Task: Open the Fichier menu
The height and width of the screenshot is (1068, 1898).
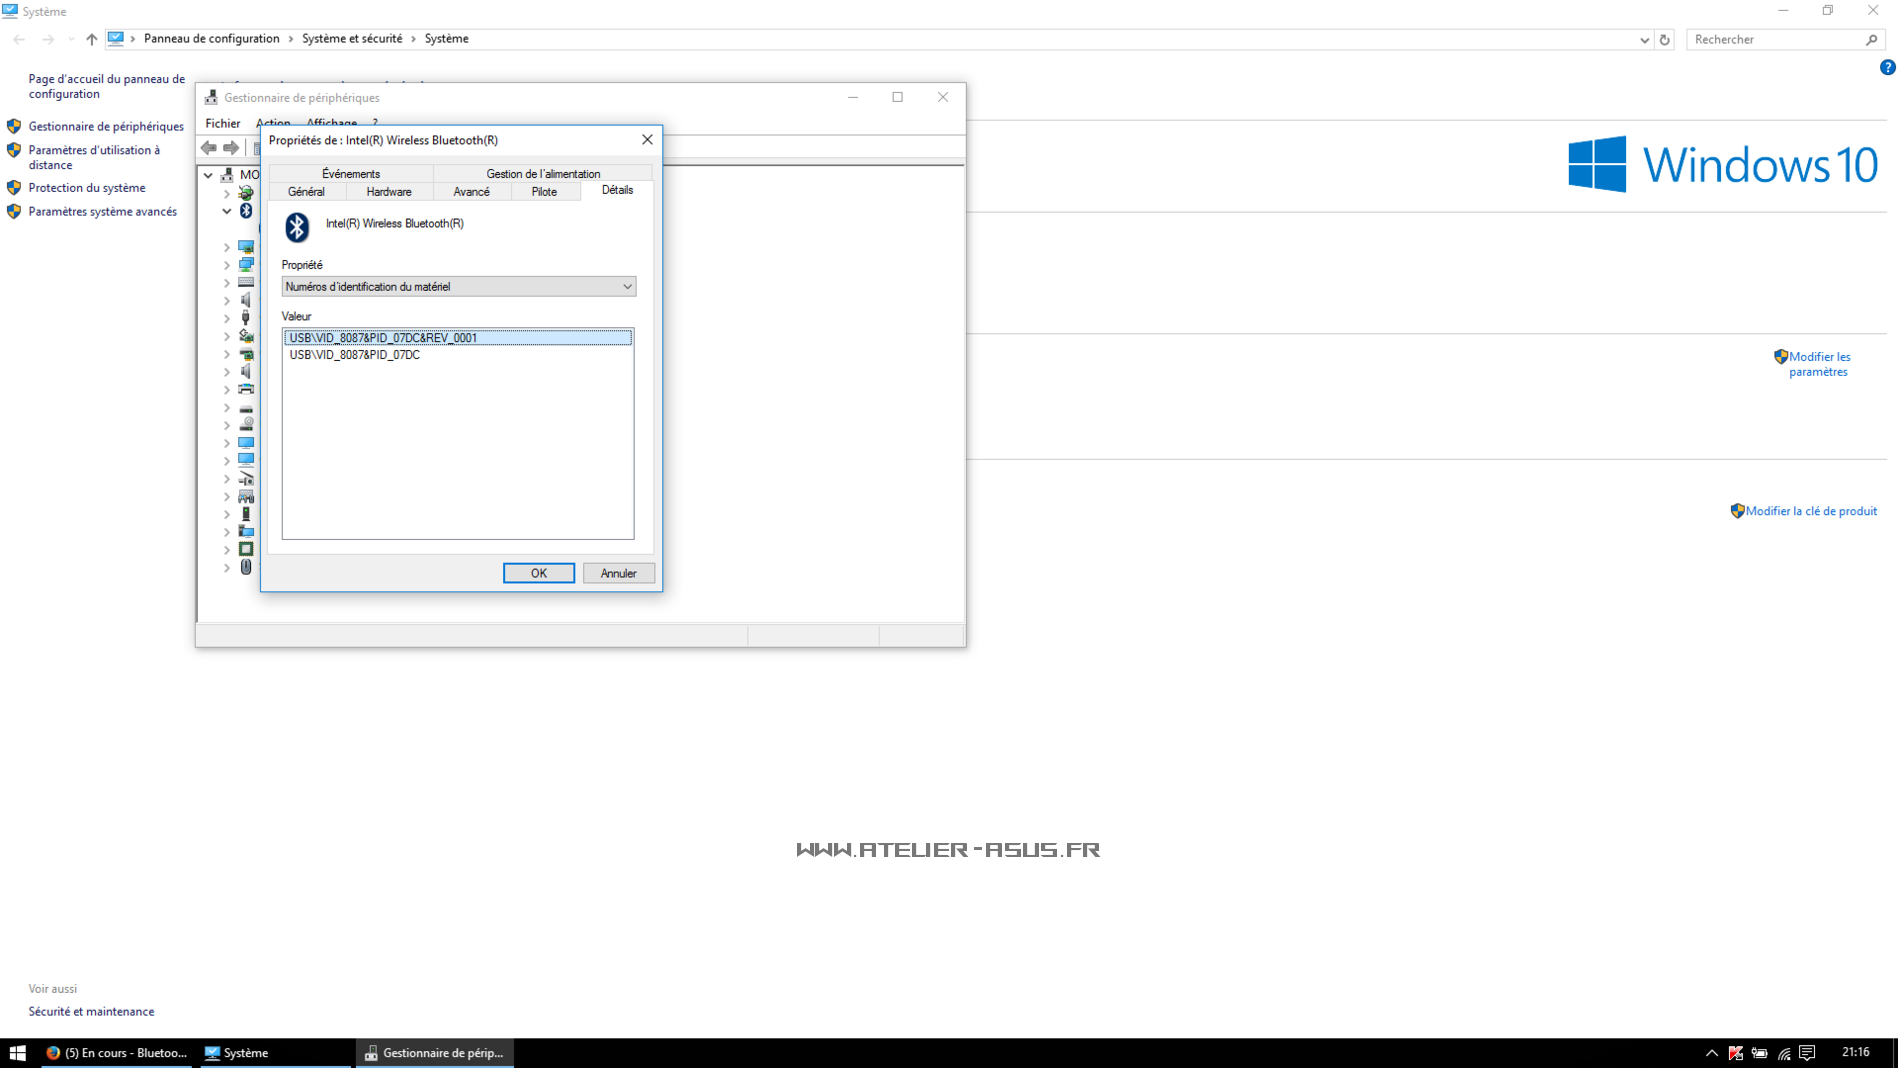Action: pos(222,123)
